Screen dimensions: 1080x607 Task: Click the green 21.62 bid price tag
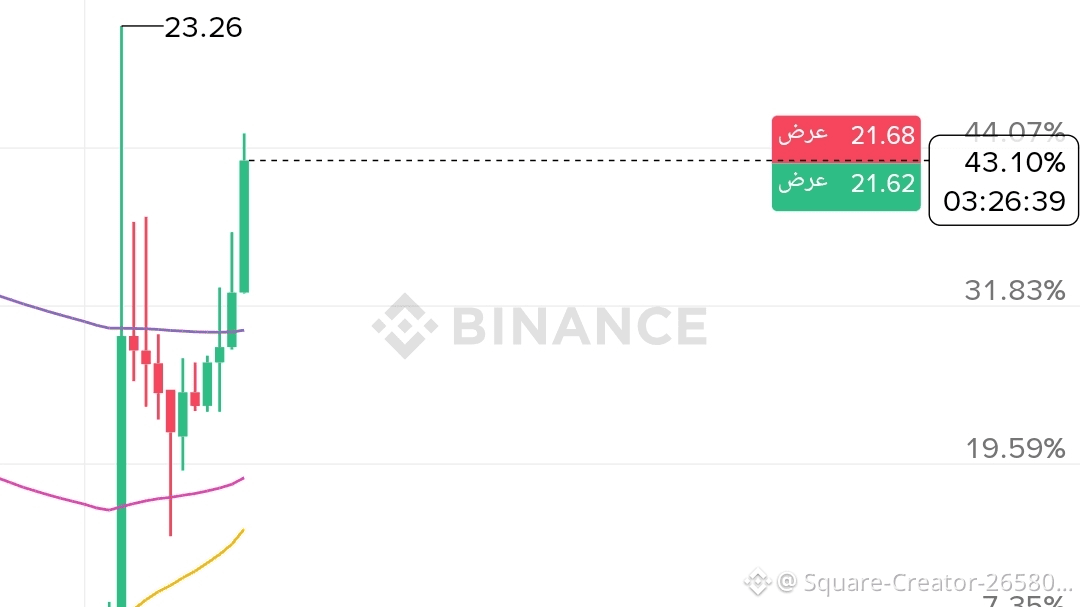click(845, 183)
